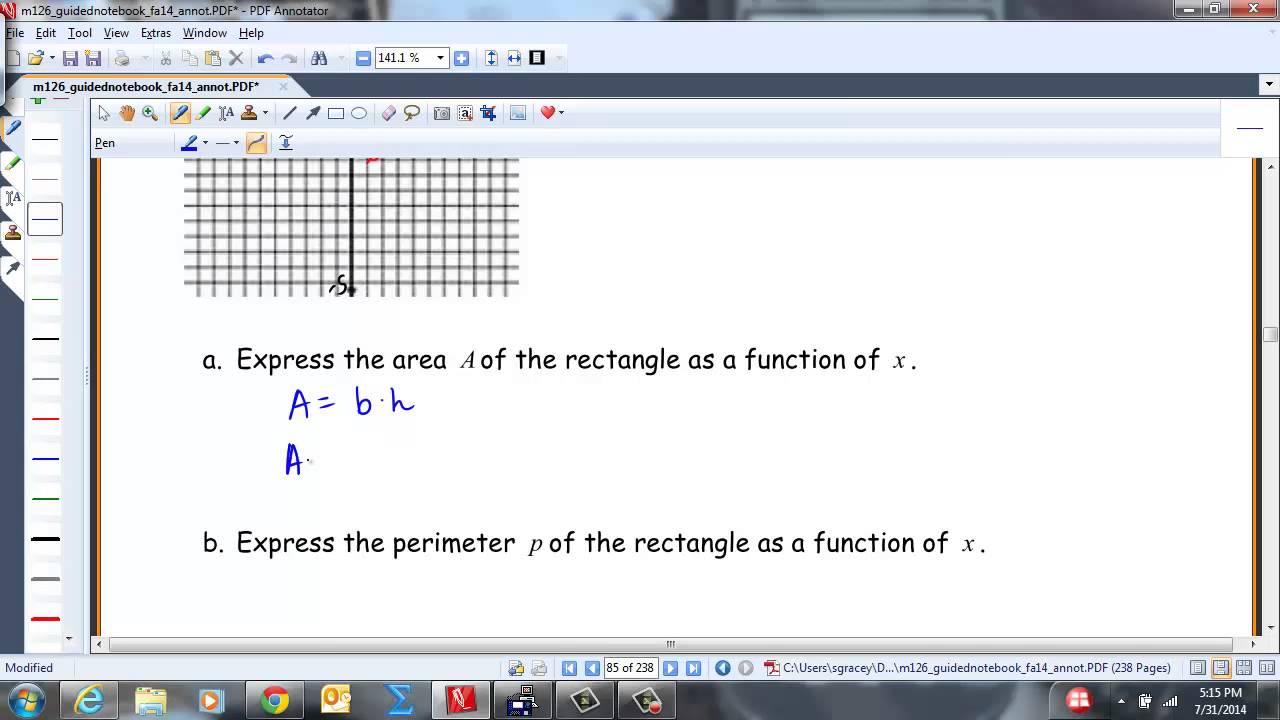
Task: Open Google Chrome from the taskbar
Action: pyautogui.click(x=274, y=700)
